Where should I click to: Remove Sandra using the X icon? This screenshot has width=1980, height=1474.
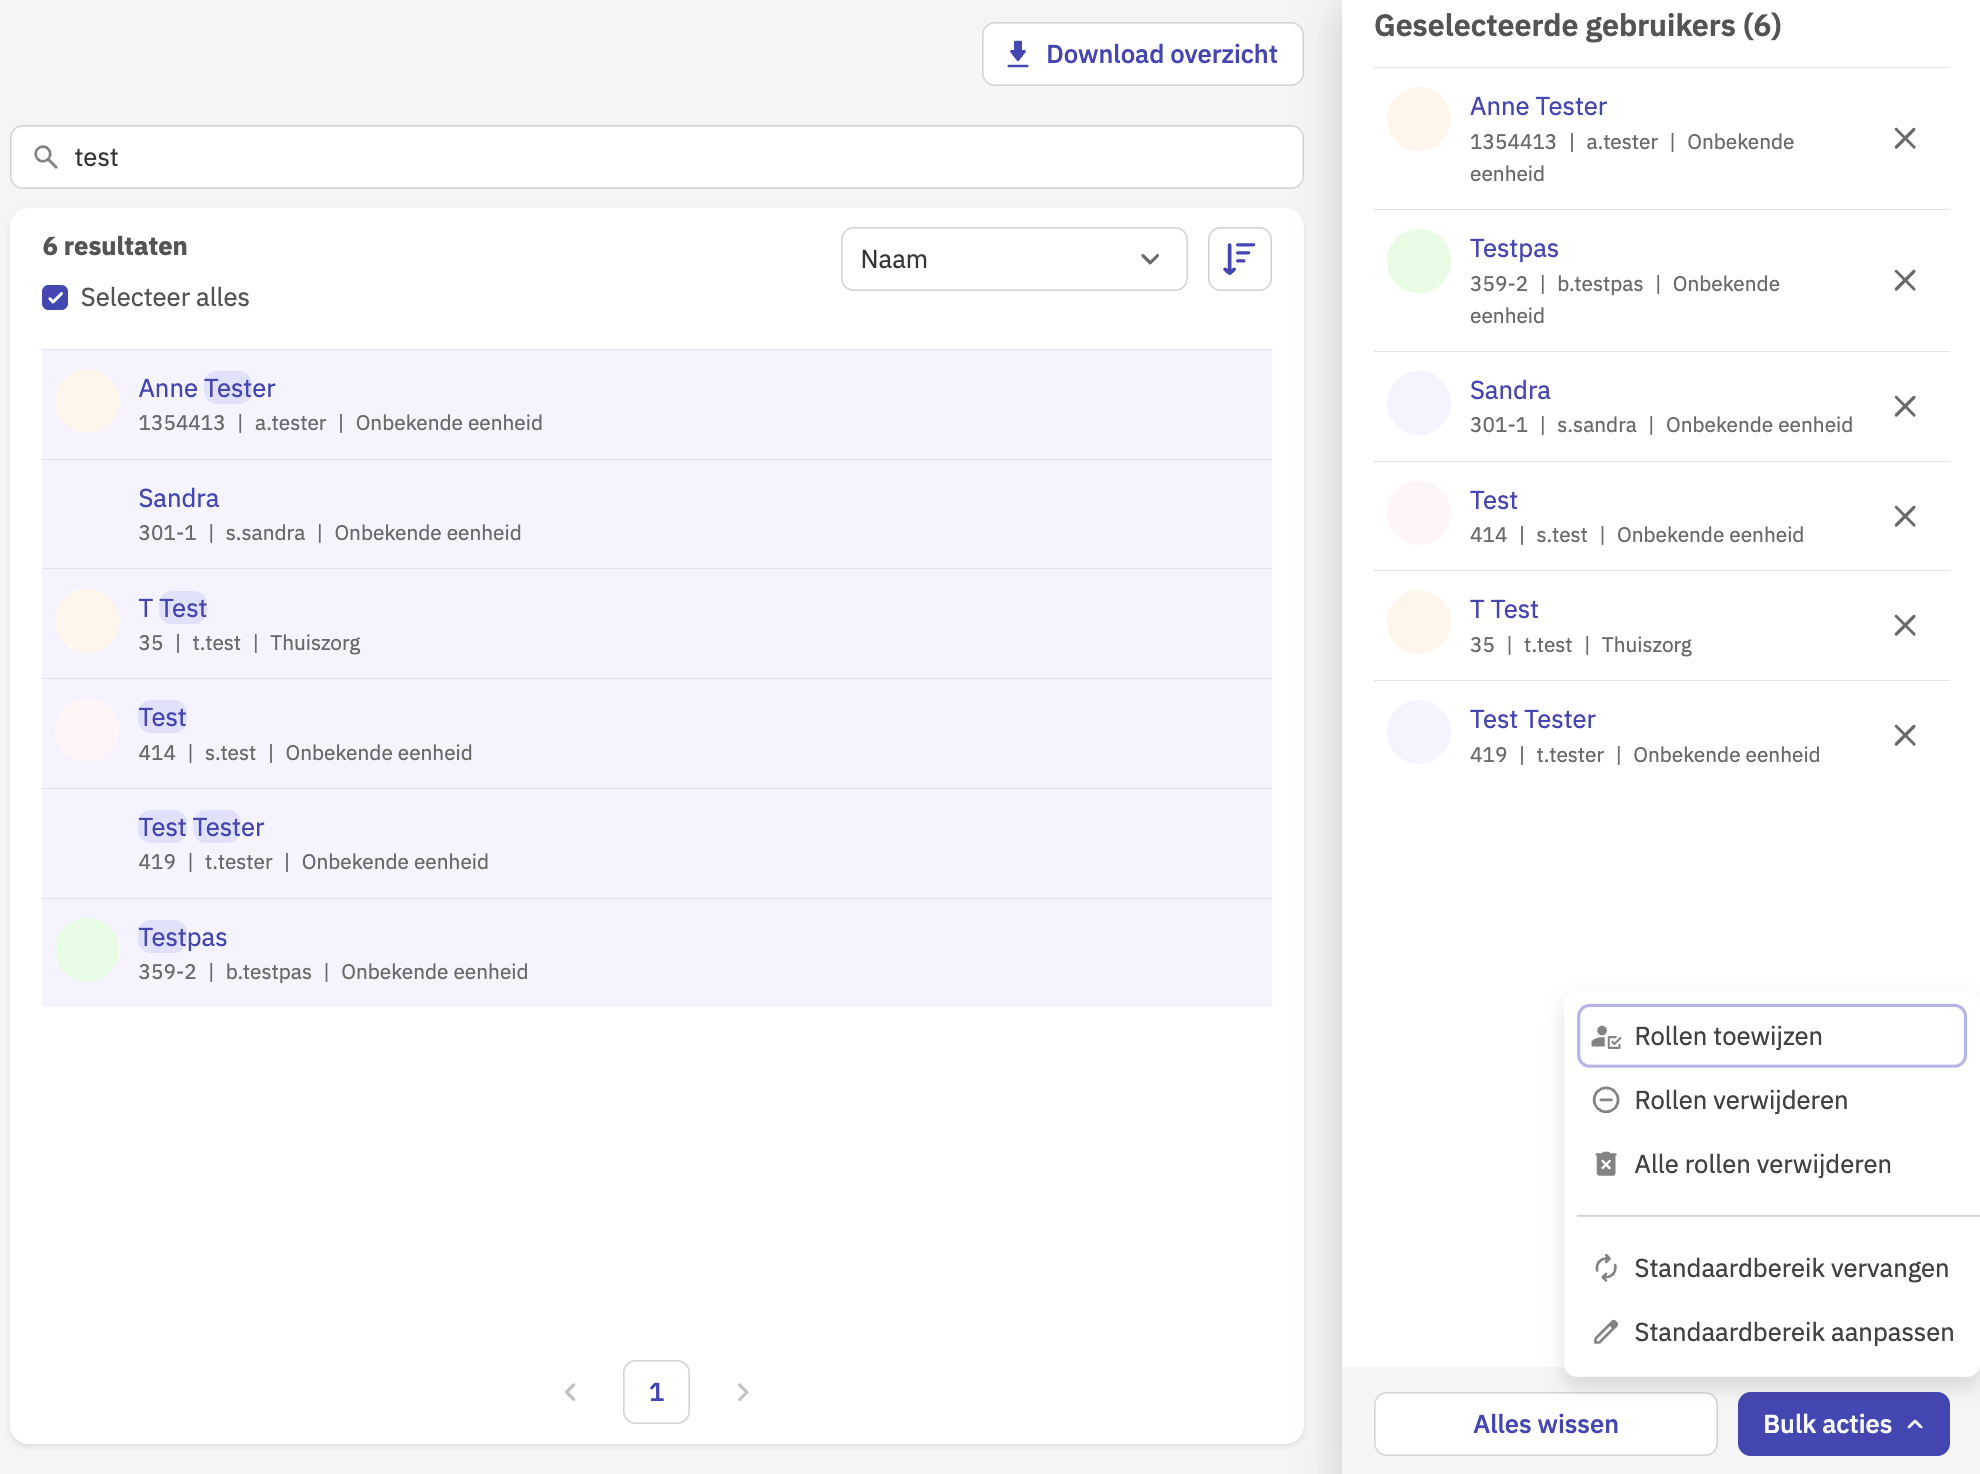1904,407
